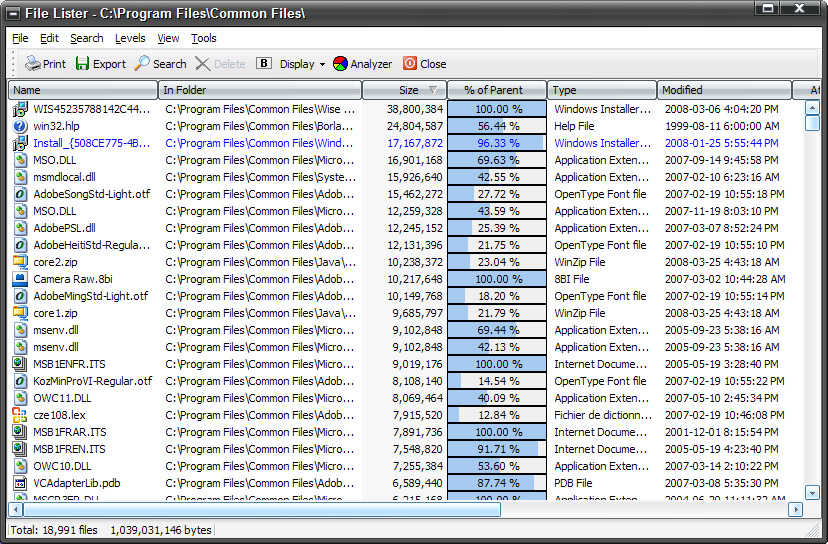Click the vertical scrollbar down arrow
The image size is (828, 544).
coord(812,492)
